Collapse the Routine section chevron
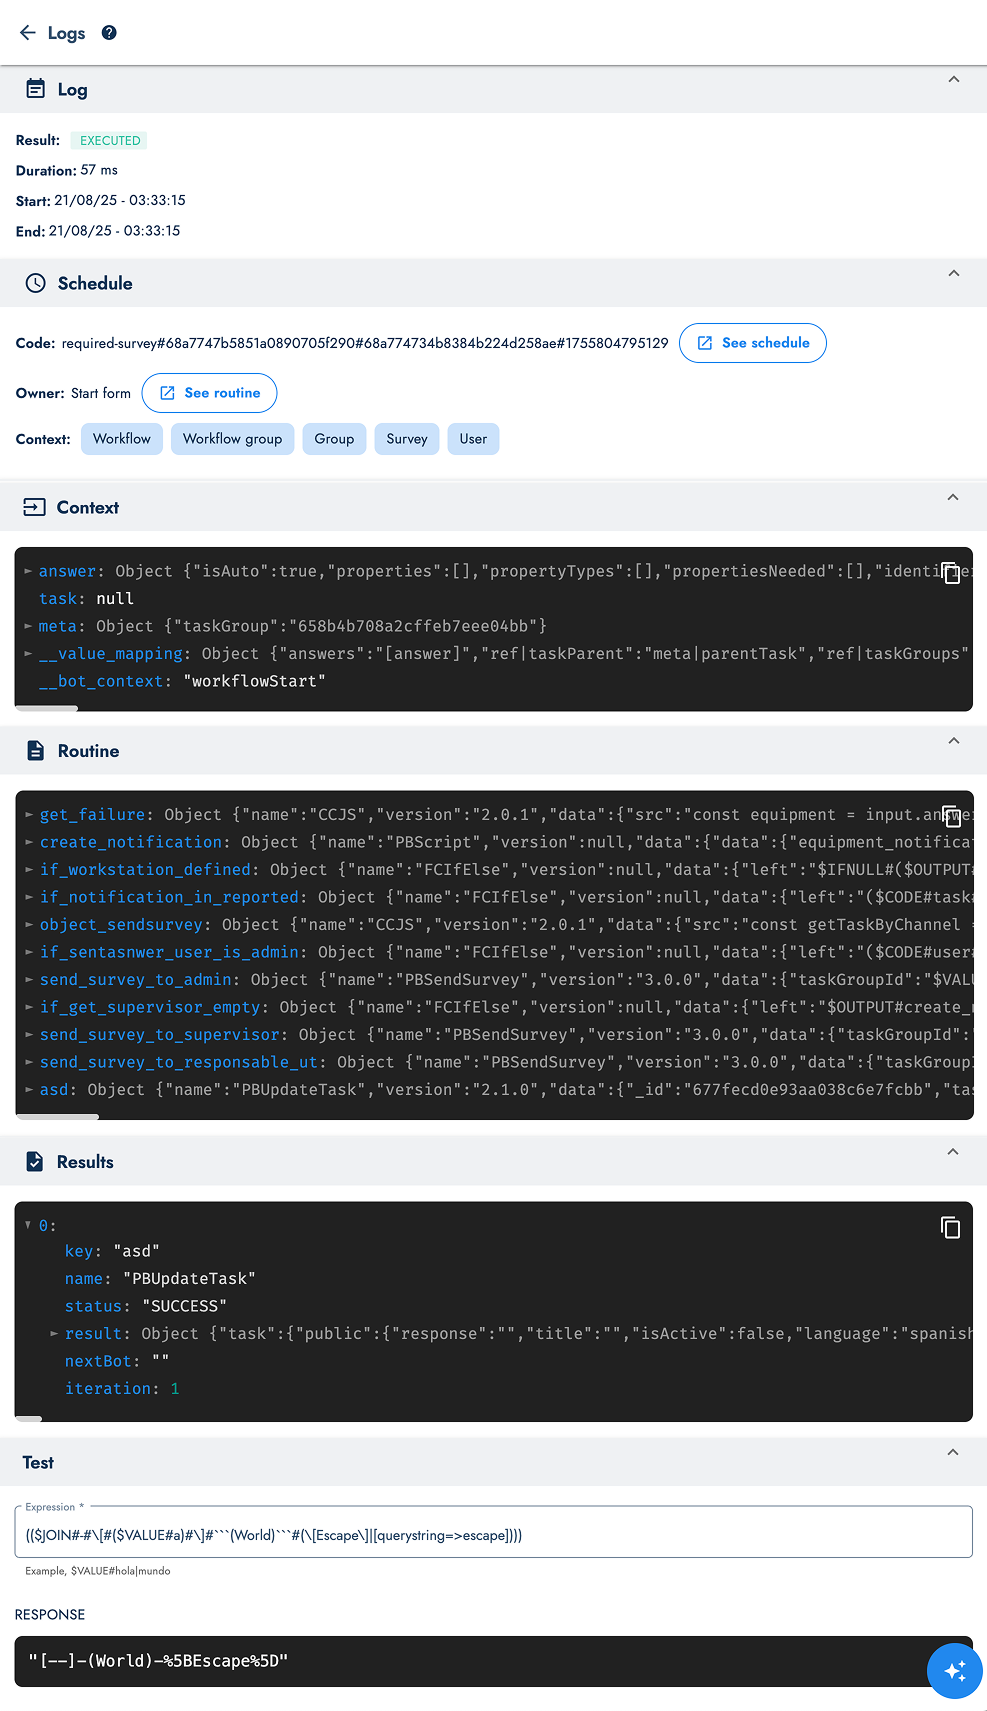987x1711 pixels. (953, 741)
